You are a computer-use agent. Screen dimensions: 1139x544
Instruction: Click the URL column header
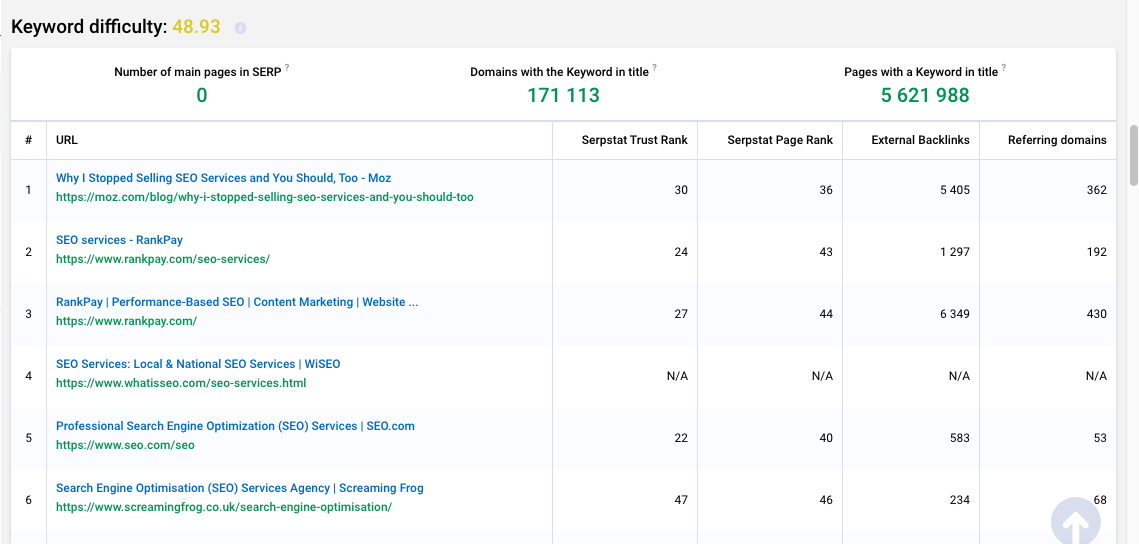click(x=67, y=140)
